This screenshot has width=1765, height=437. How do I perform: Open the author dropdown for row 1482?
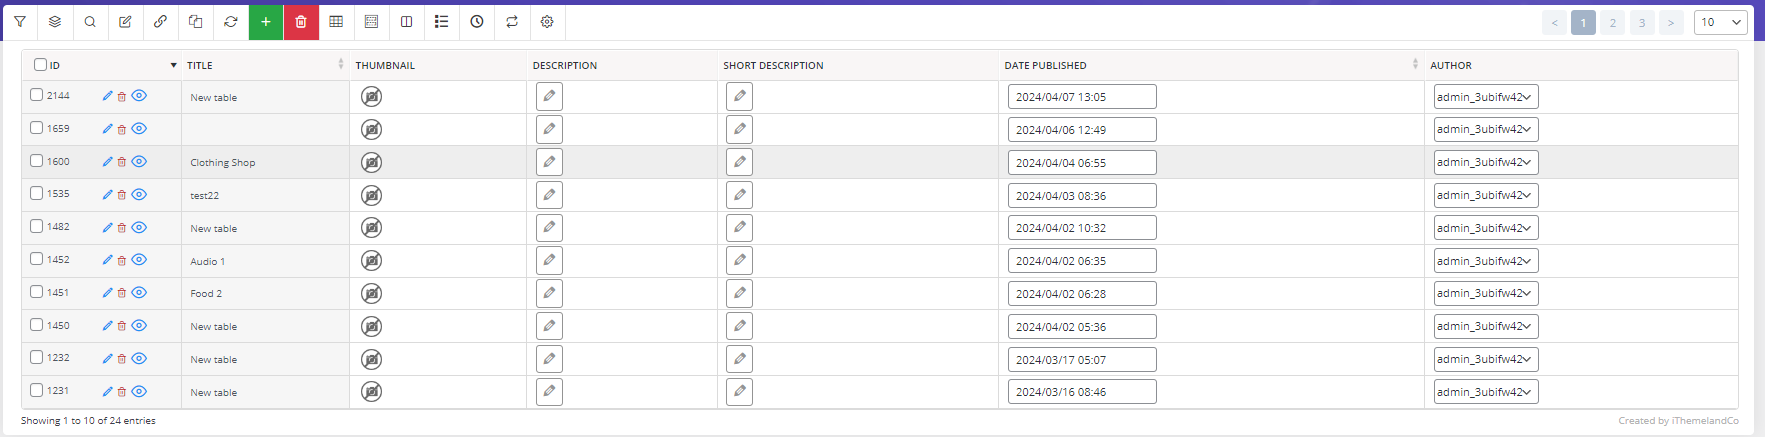pos(1486,228)
